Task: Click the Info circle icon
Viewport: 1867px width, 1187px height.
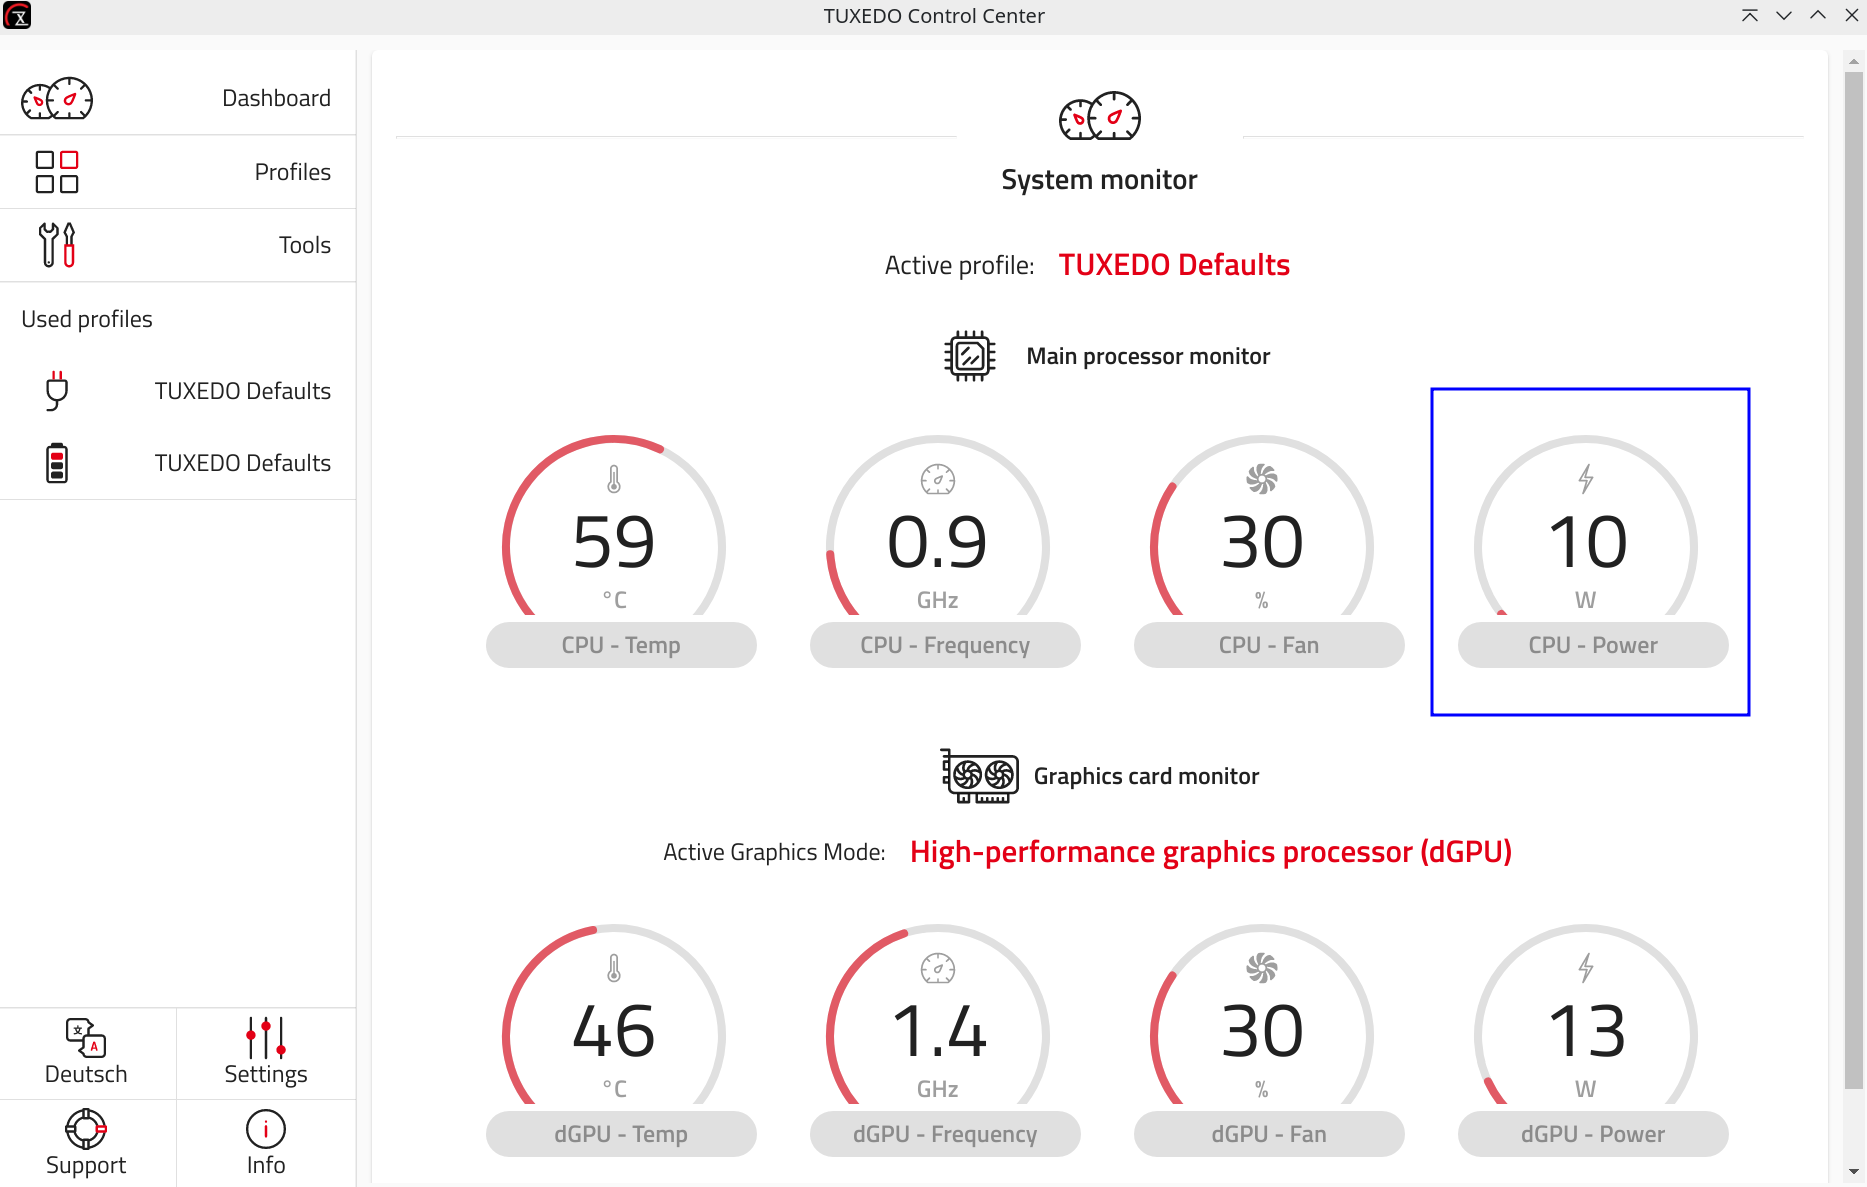Action: tap(266, 1129)
